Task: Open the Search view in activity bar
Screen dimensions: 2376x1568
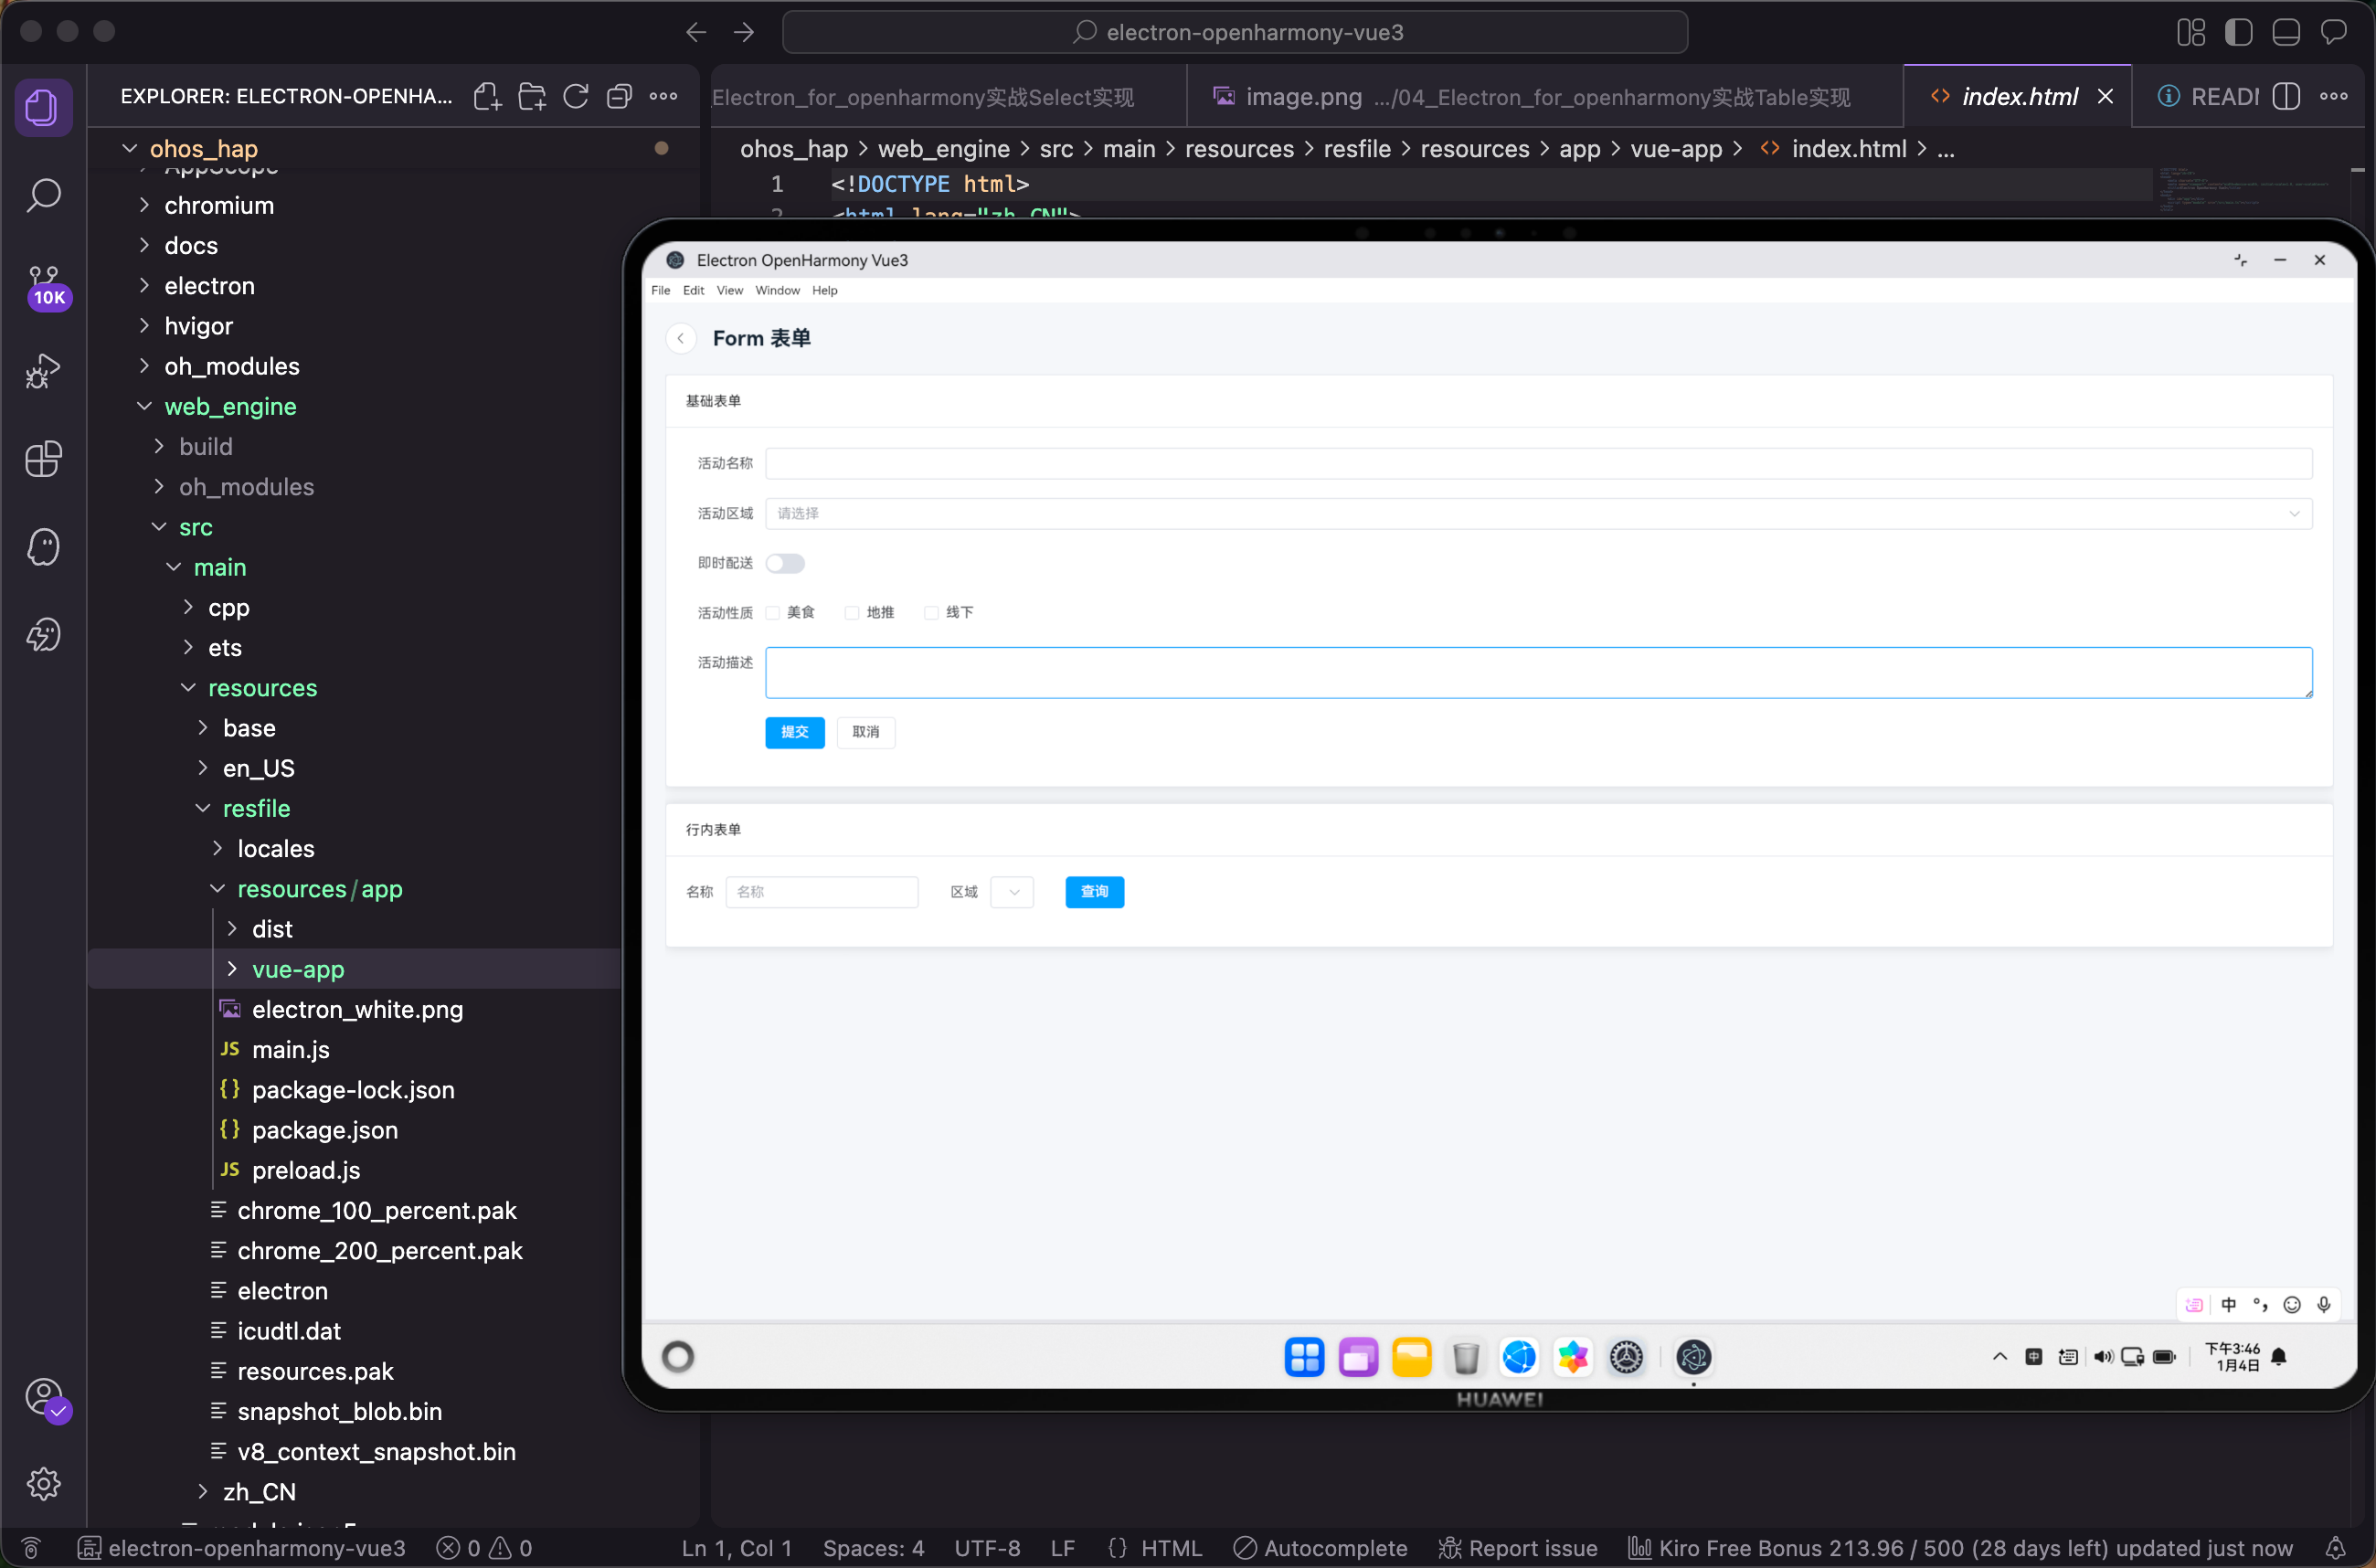Action: (43, 195)
